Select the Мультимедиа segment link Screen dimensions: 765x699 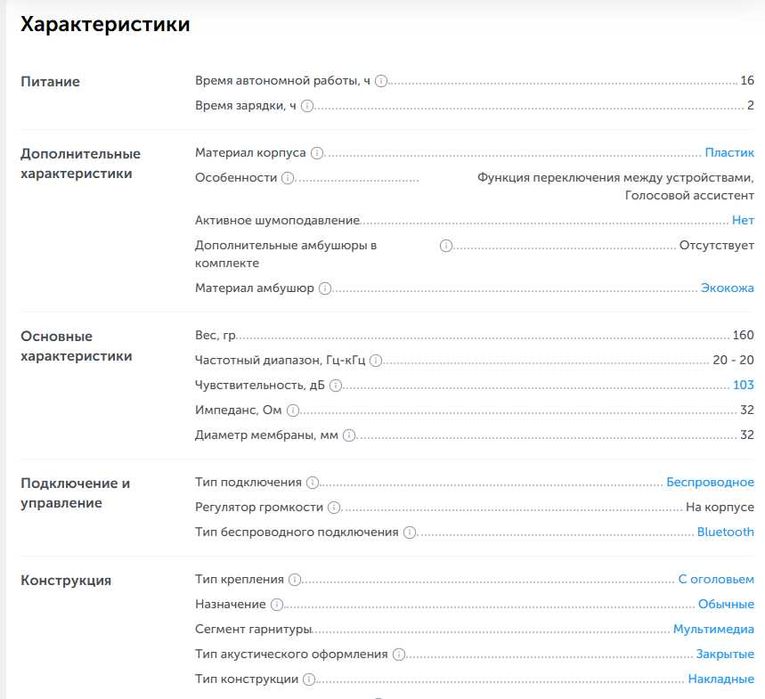(713, 629)
